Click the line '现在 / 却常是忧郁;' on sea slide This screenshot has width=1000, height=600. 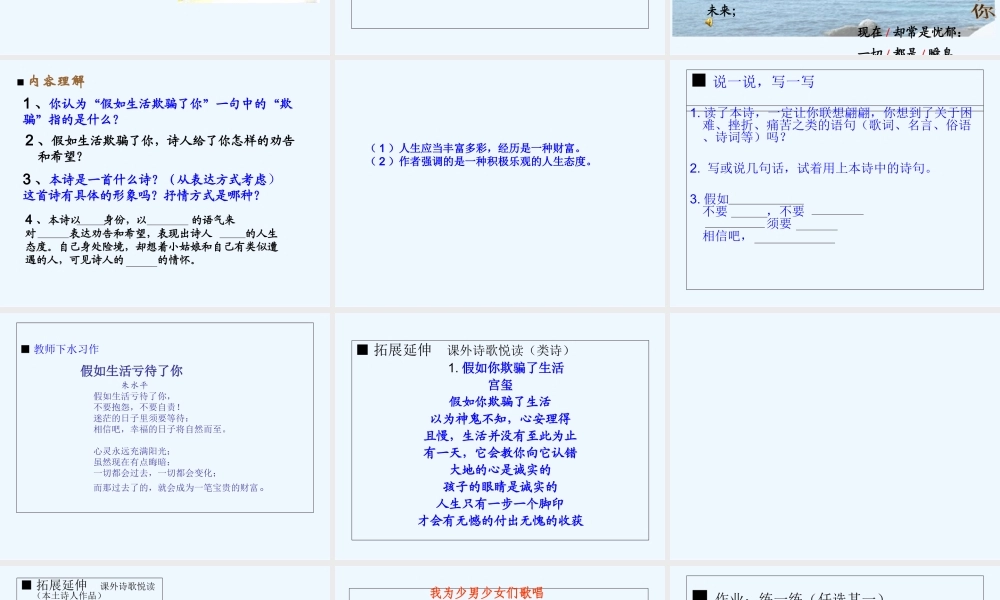tap(909, 32)
